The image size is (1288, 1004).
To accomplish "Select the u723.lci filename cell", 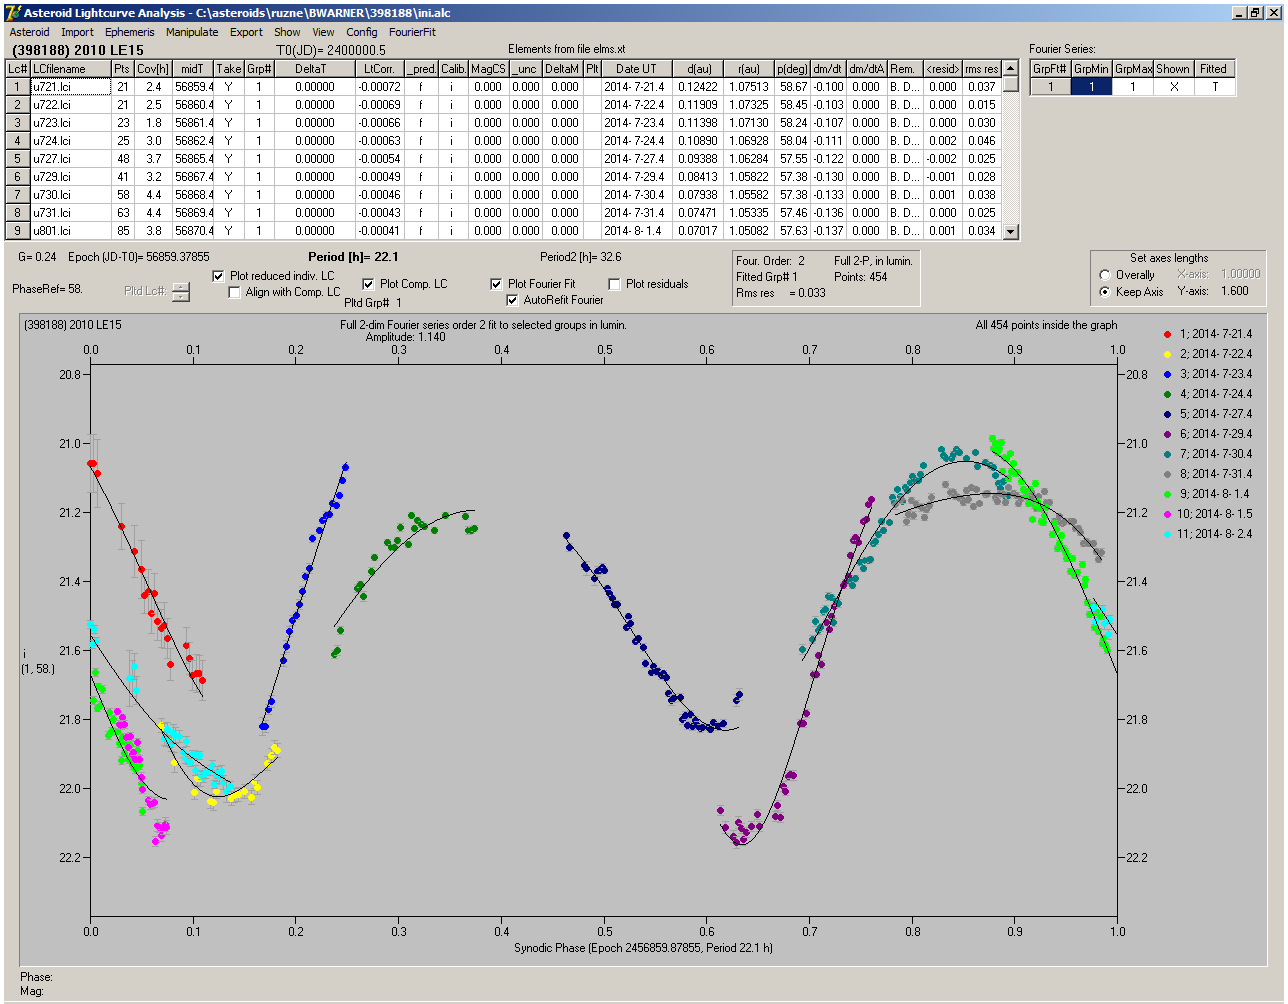I will tap(70, 123).
